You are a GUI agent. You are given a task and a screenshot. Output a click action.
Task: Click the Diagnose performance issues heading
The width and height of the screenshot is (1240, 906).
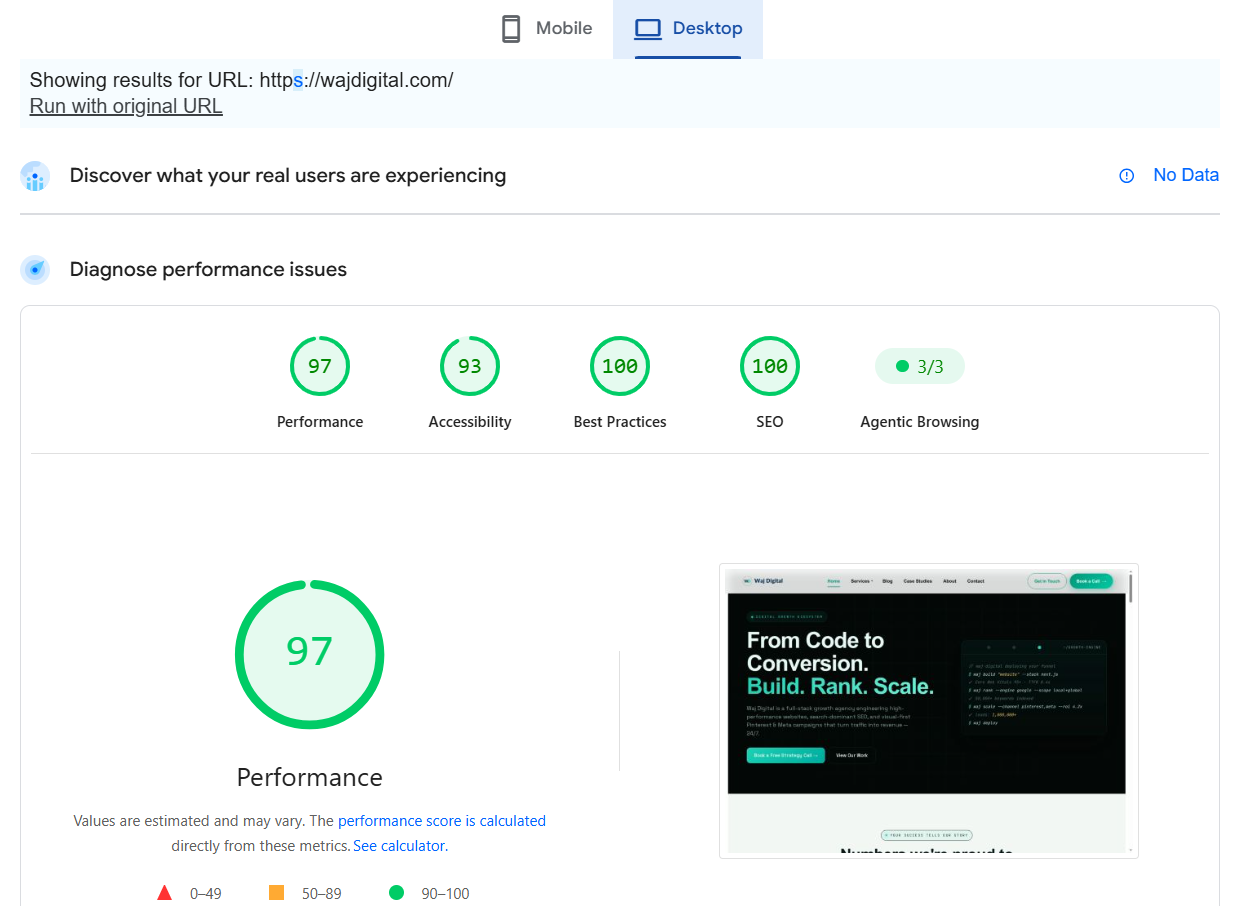[x=208, y=270]
